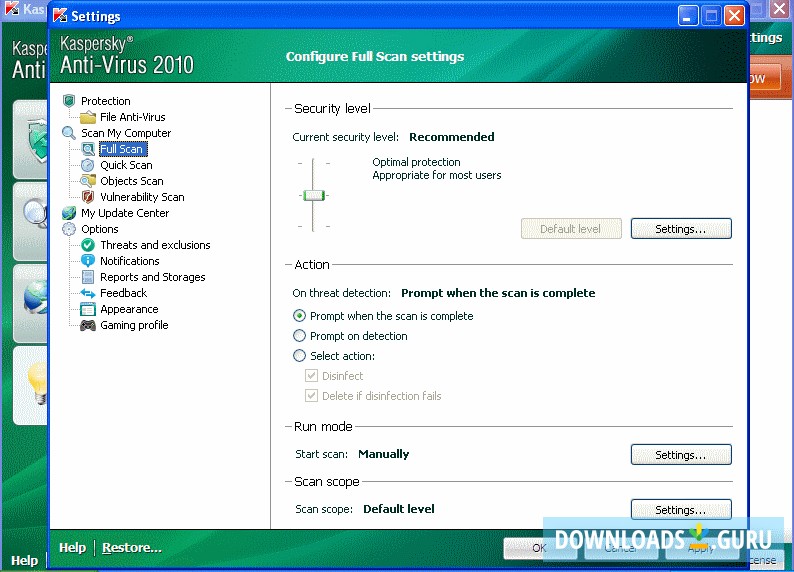Click the My Update Center globe icon

(69, 213)
